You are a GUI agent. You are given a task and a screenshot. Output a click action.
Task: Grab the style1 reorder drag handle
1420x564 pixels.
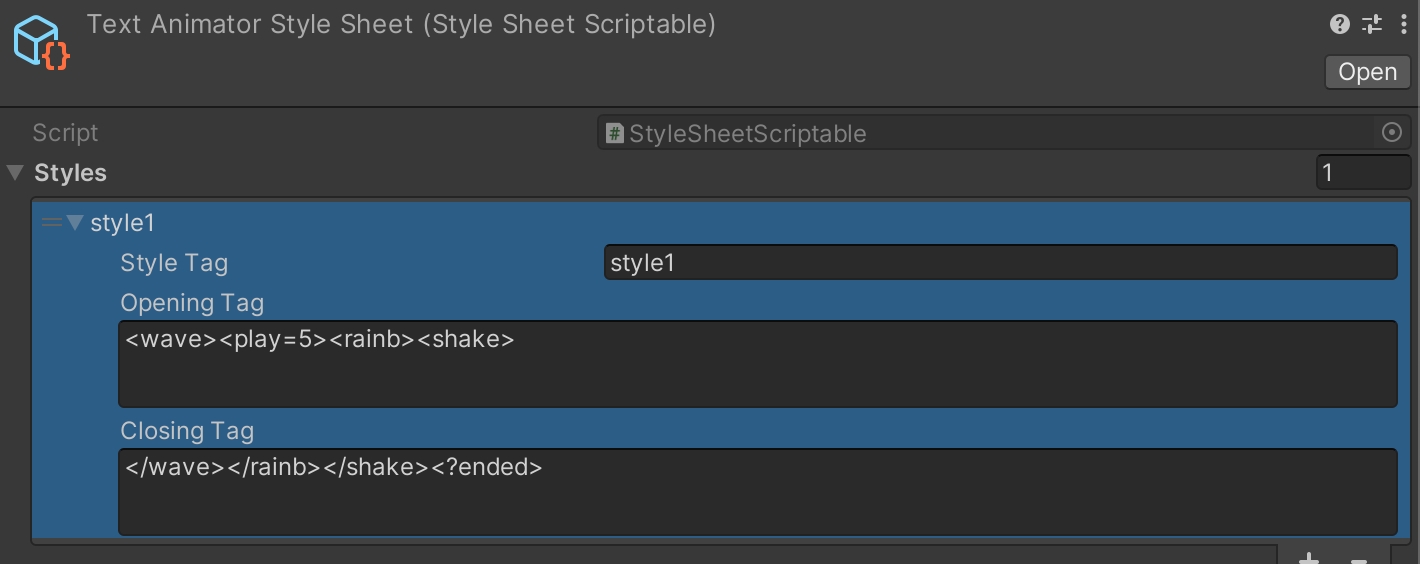click(x=51, y=223)
